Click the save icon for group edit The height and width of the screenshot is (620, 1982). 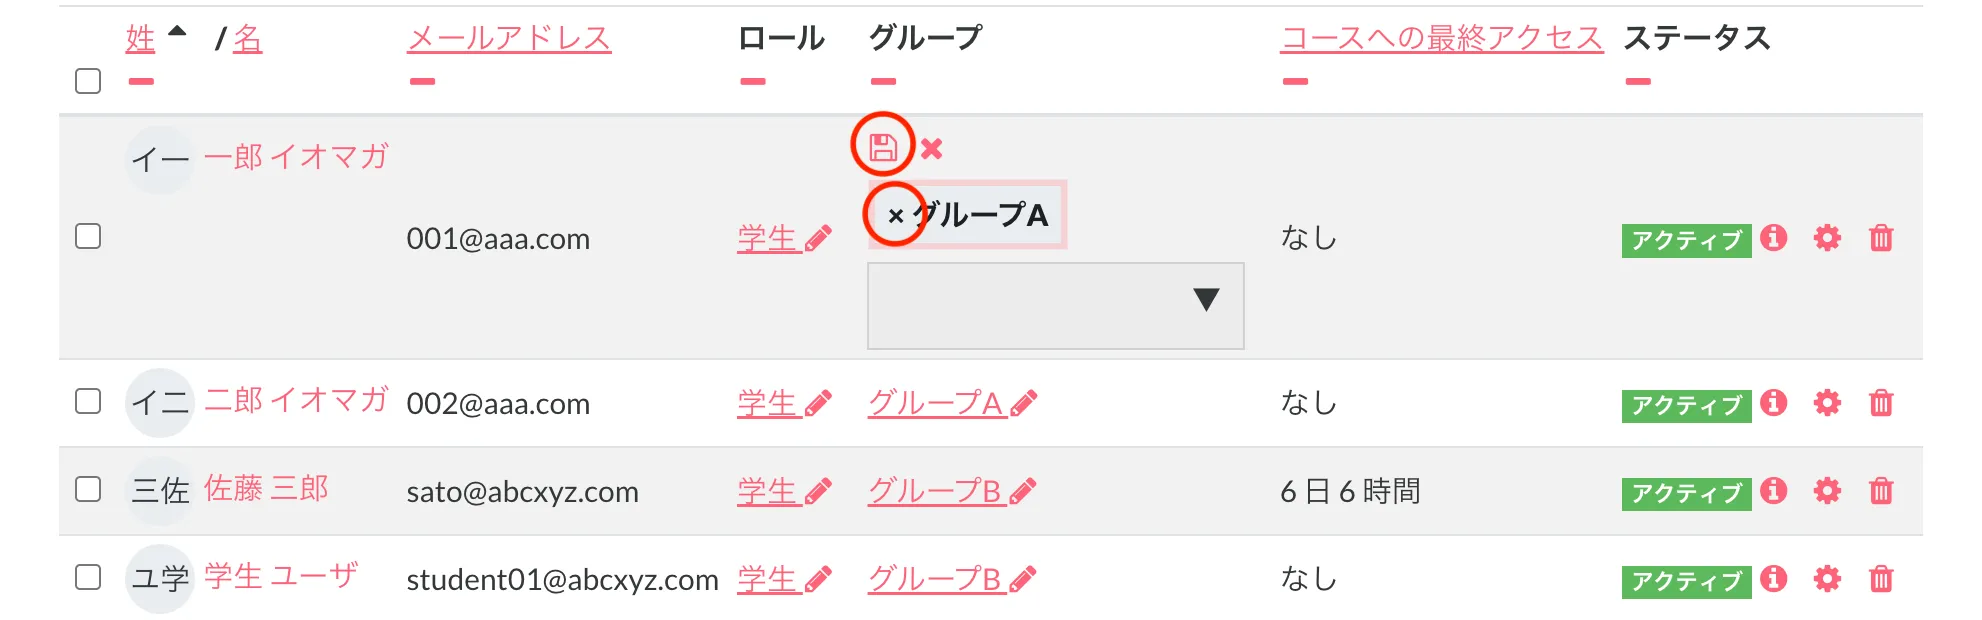[882, 148]
